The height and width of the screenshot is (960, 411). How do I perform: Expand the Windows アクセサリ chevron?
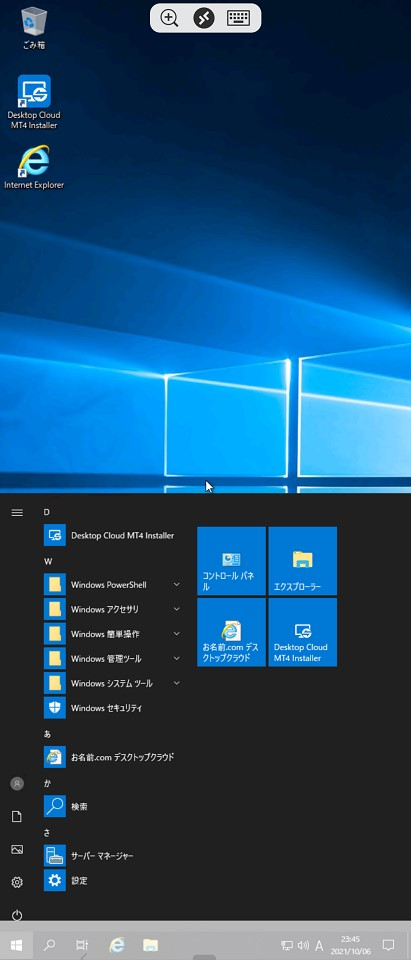point(176,609)
